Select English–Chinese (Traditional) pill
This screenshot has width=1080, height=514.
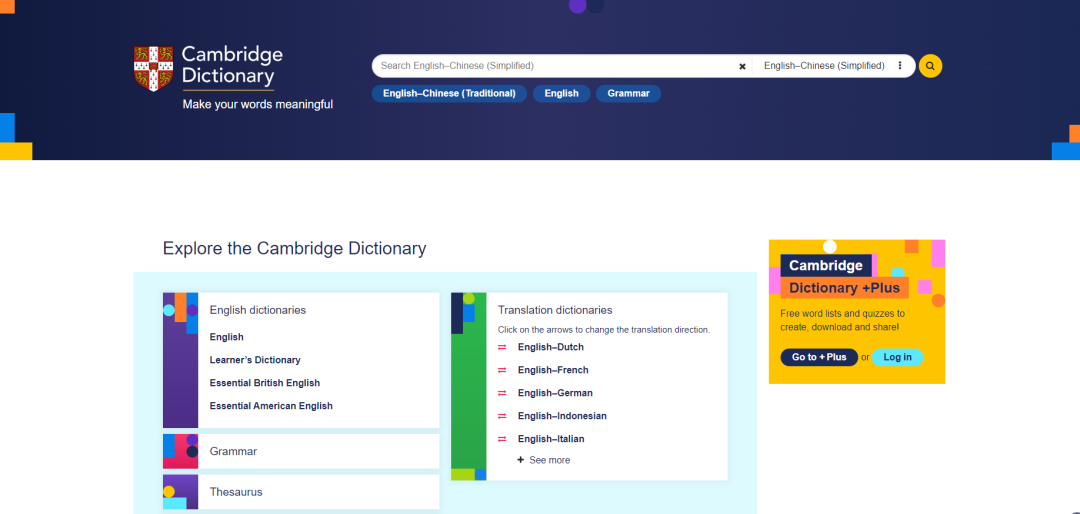click(449, 94)
